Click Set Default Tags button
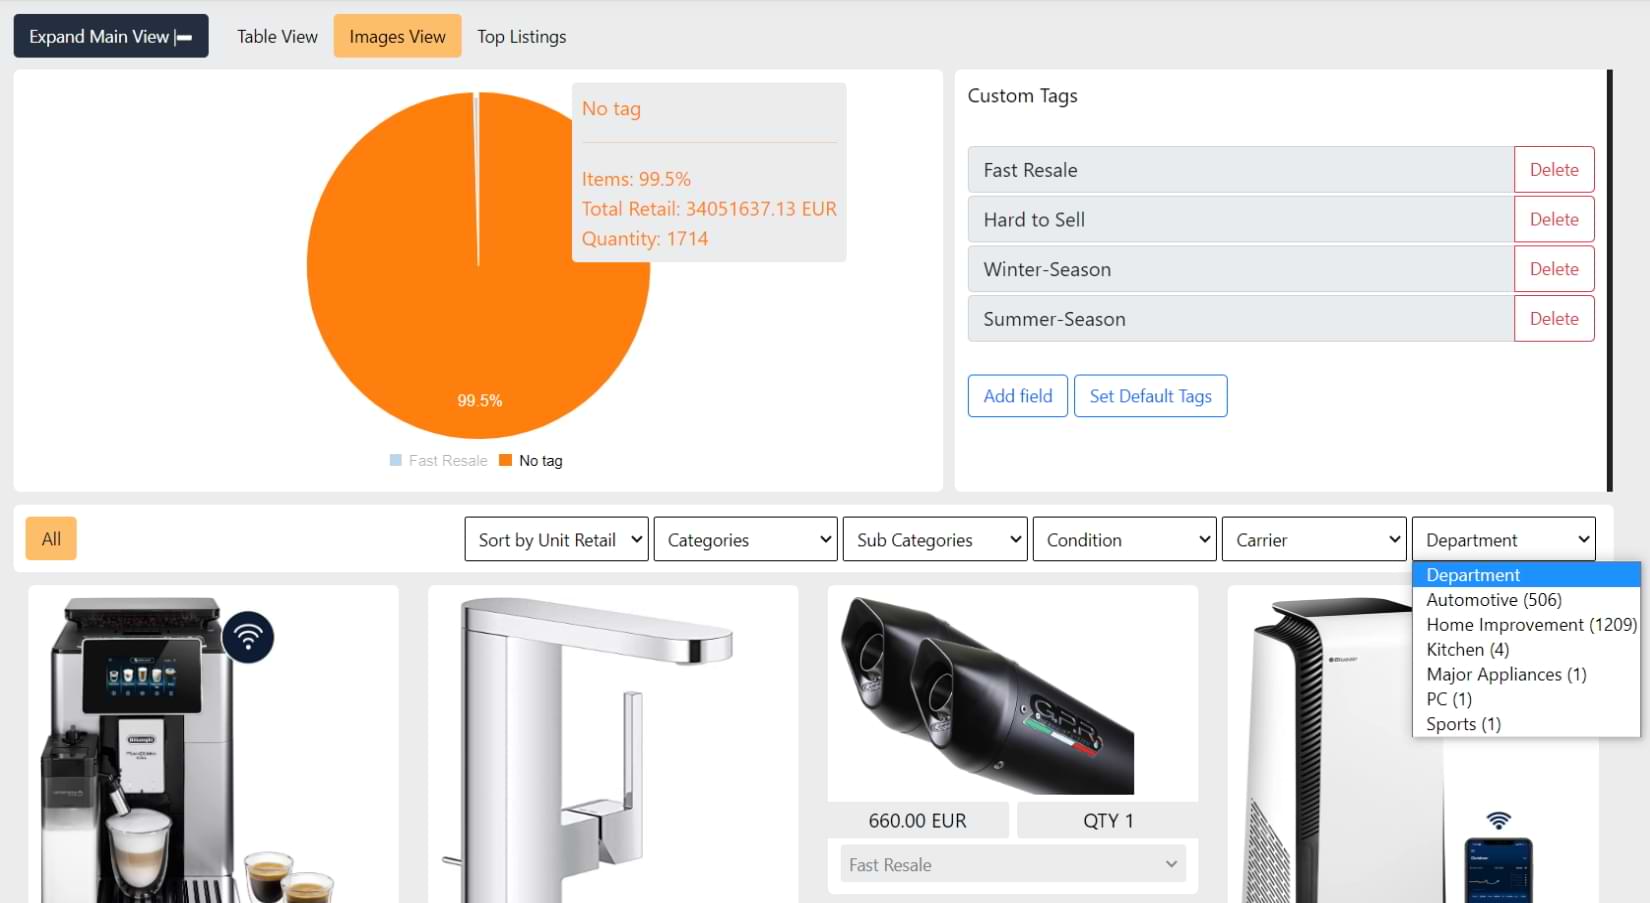 (1150, 396)
